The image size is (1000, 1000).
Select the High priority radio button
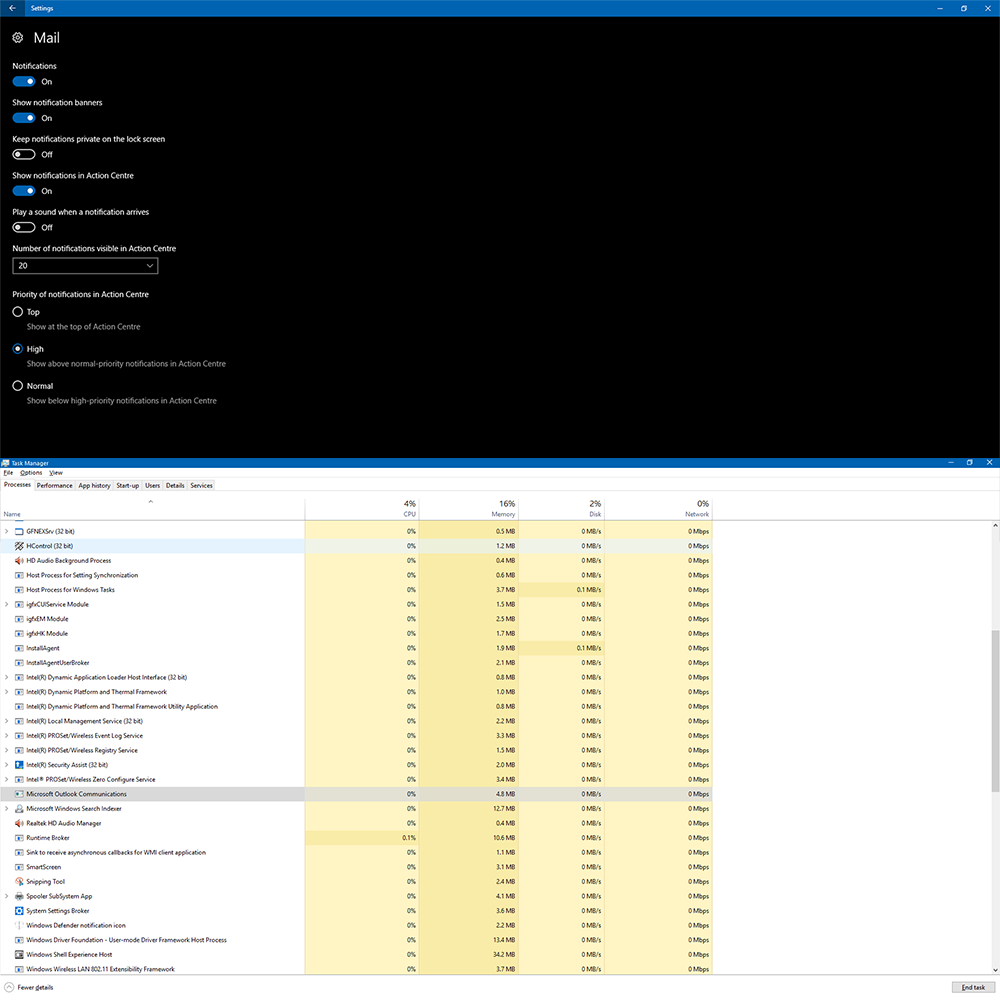click(18, 349)
